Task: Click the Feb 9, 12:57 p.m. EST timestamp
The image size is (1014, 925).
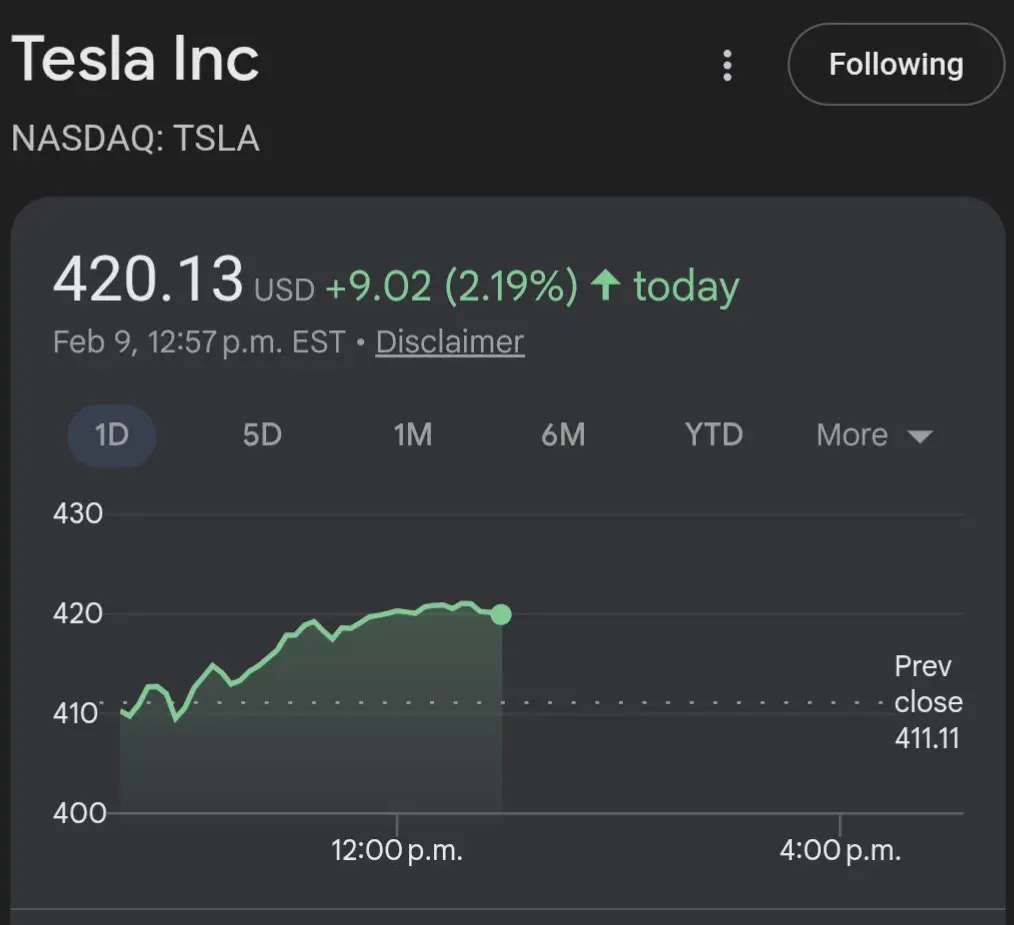Action: pyautogui.click(x=199, y=342)
